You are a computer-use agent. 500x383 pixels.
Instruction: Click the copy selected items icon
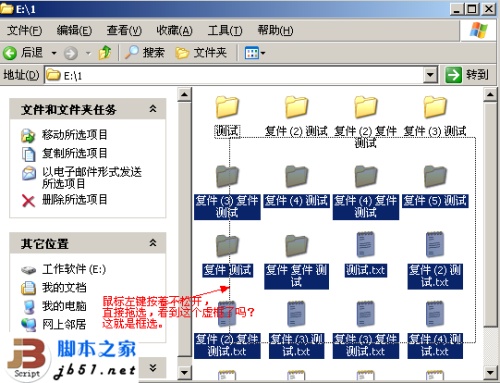point(28,154)
